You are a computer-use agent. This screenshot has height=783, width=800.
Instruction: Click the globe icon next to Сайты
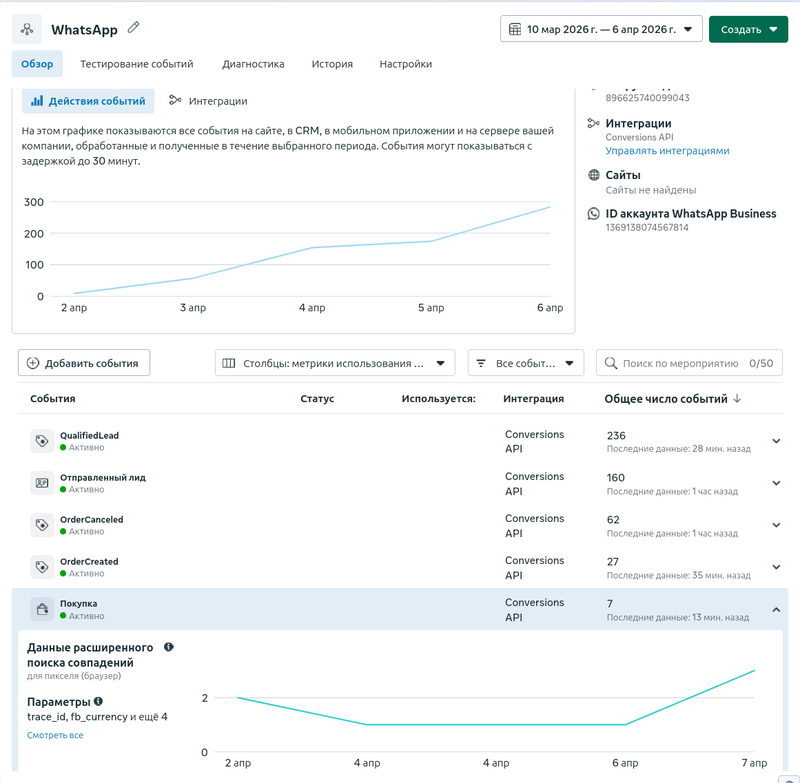[x=593, y=175]
